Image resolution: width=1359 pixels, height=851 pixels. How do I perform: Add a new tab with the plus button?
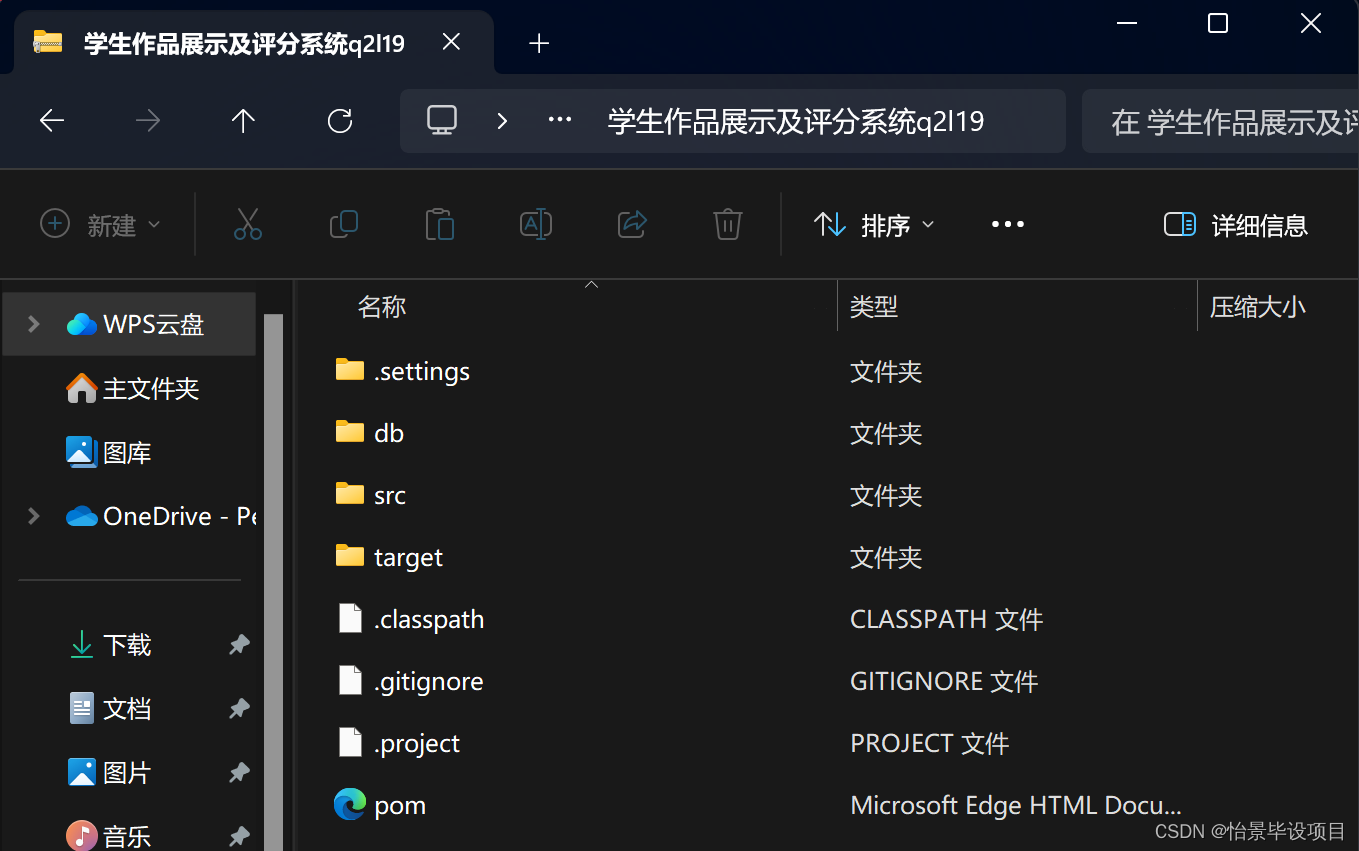(x=539, y=43)
